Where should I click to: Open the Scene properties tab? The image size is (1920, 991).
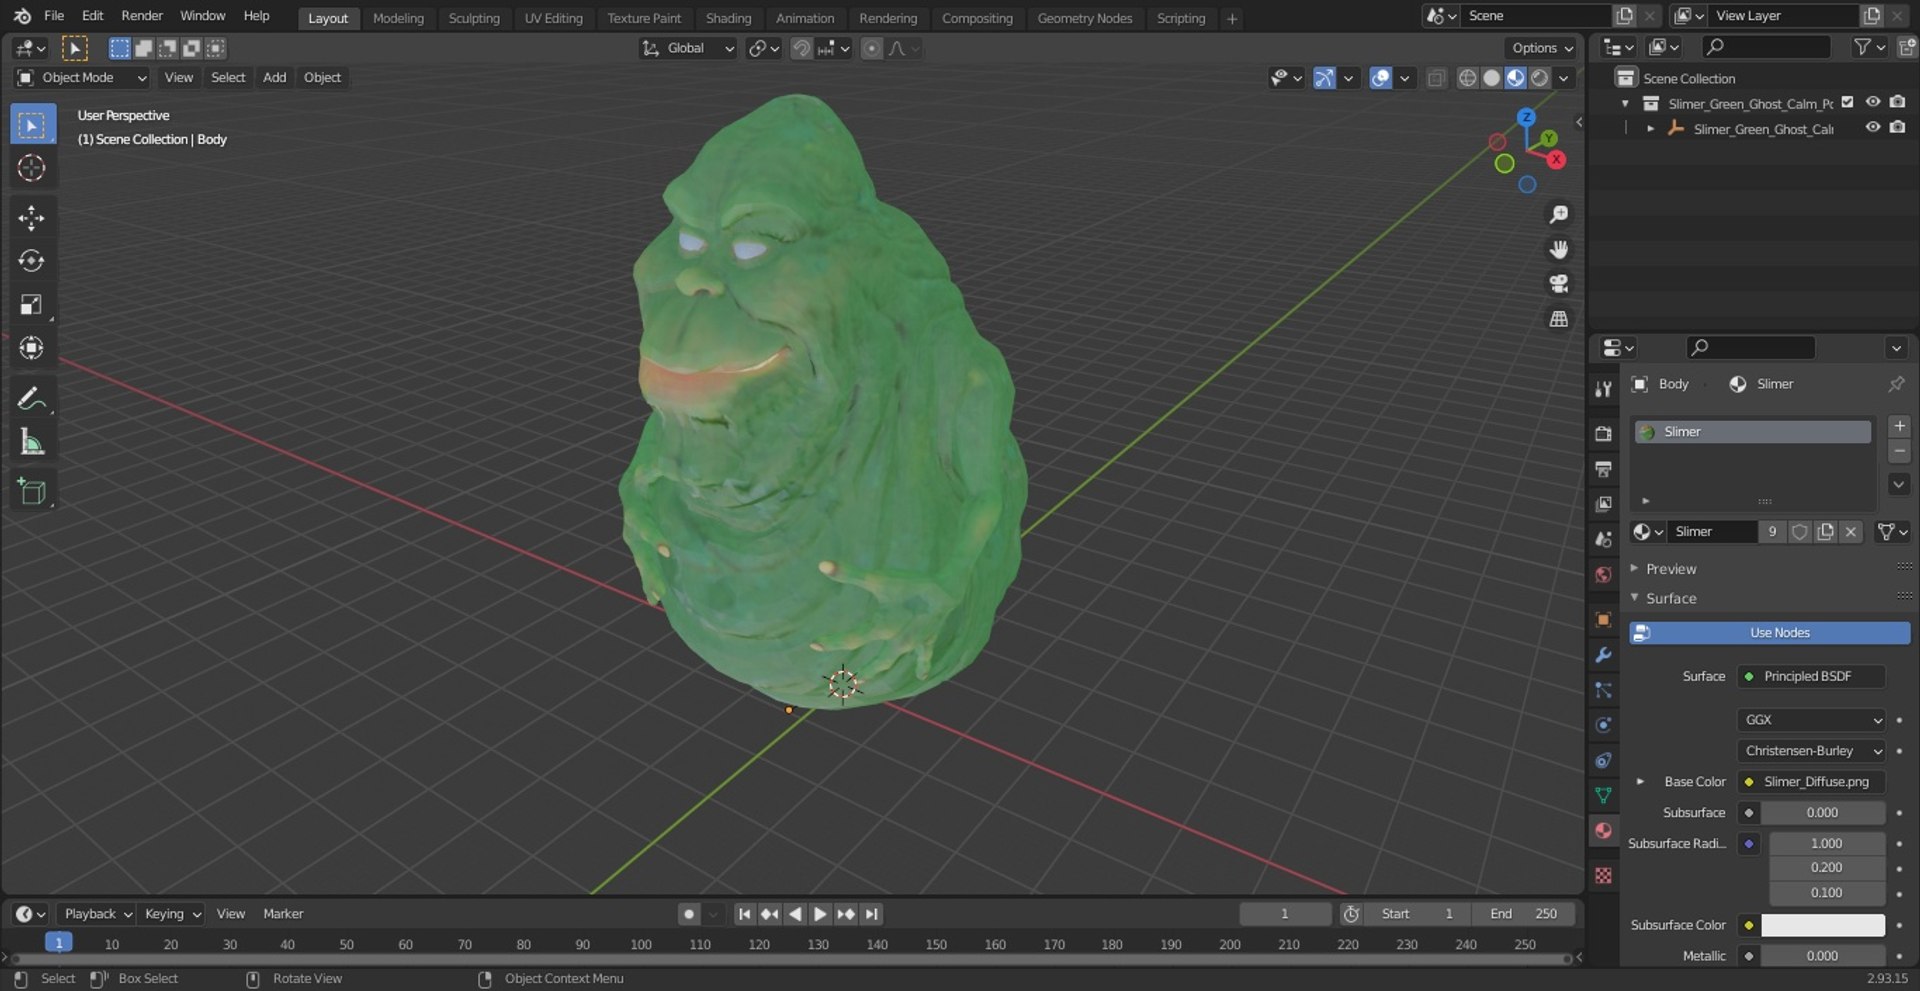(1603, 539)
